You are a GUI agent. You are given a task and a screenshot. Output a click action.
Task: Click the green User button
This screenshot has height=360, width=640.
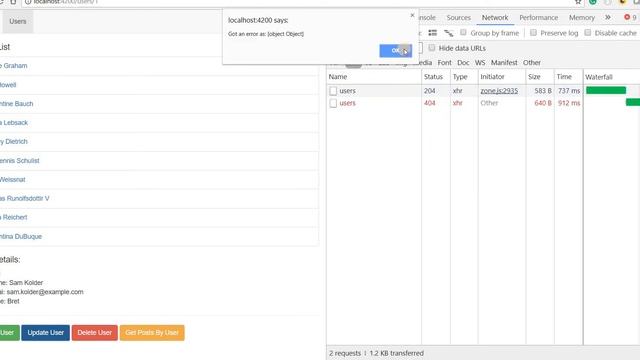point(9,333)
